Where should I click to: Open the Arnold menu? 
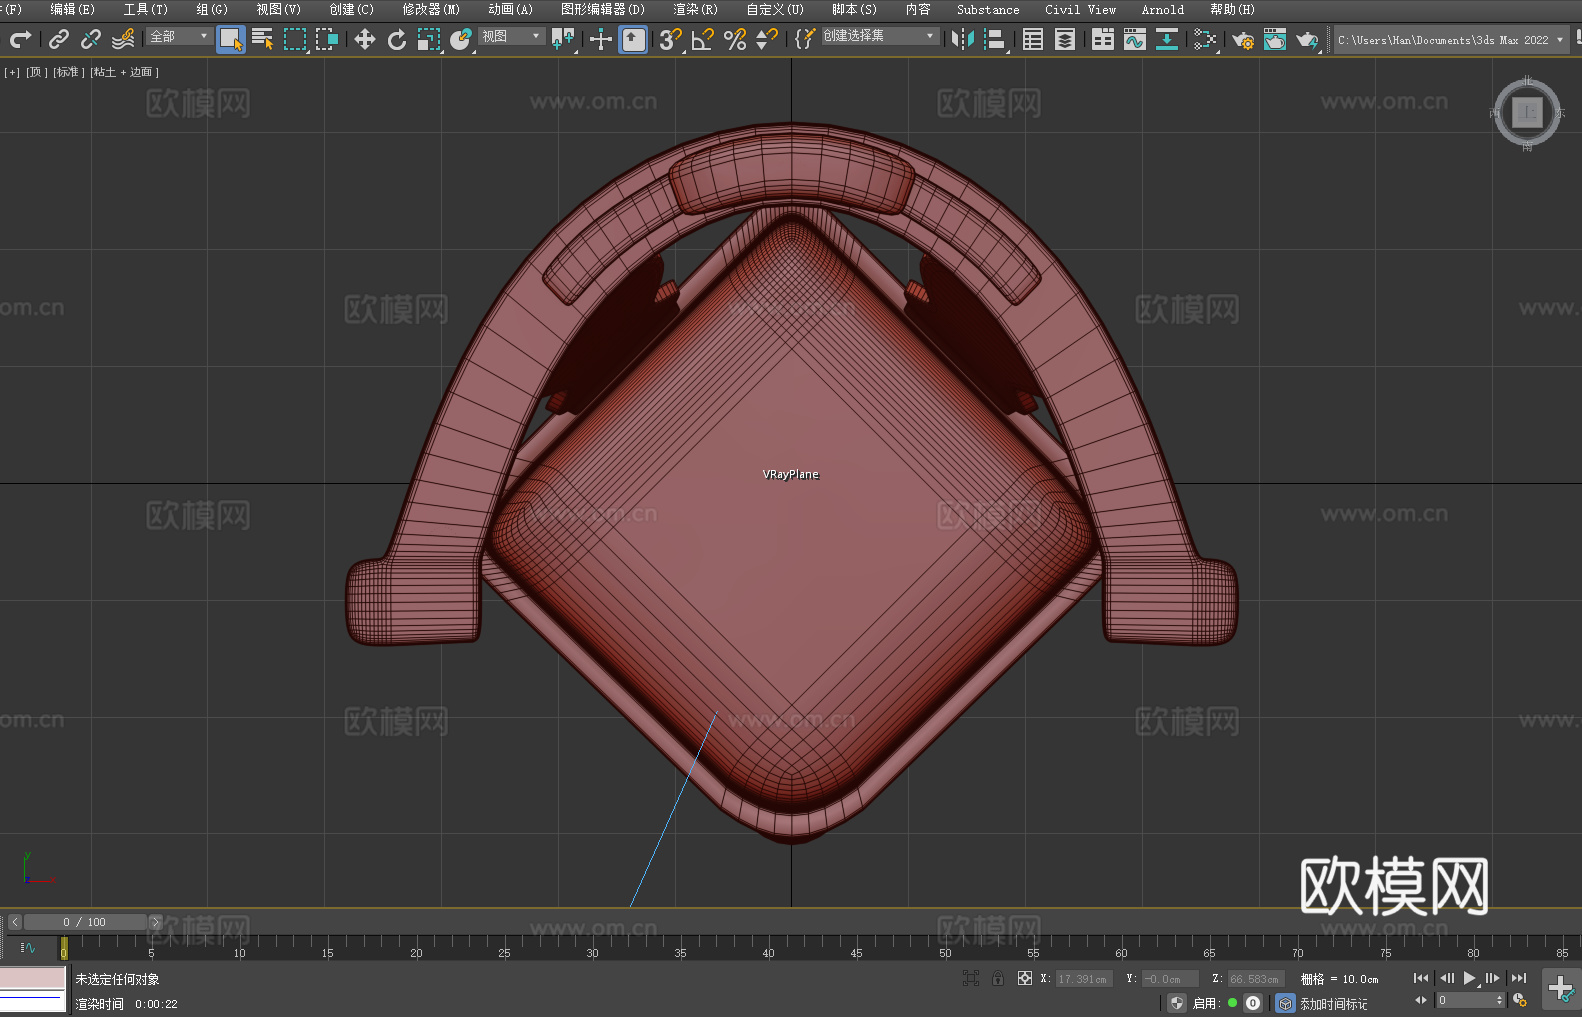[x=1163, y=9]
